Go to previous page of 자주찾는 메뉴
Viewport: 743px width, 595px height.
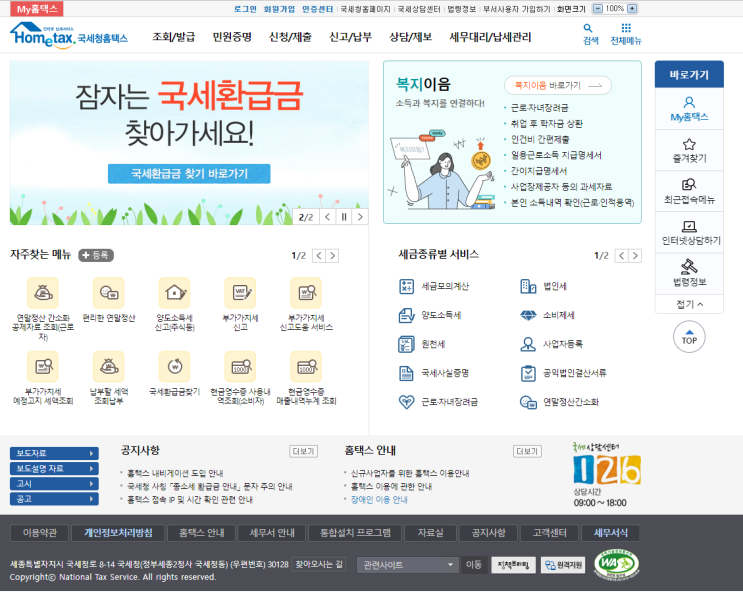(319, 256)
